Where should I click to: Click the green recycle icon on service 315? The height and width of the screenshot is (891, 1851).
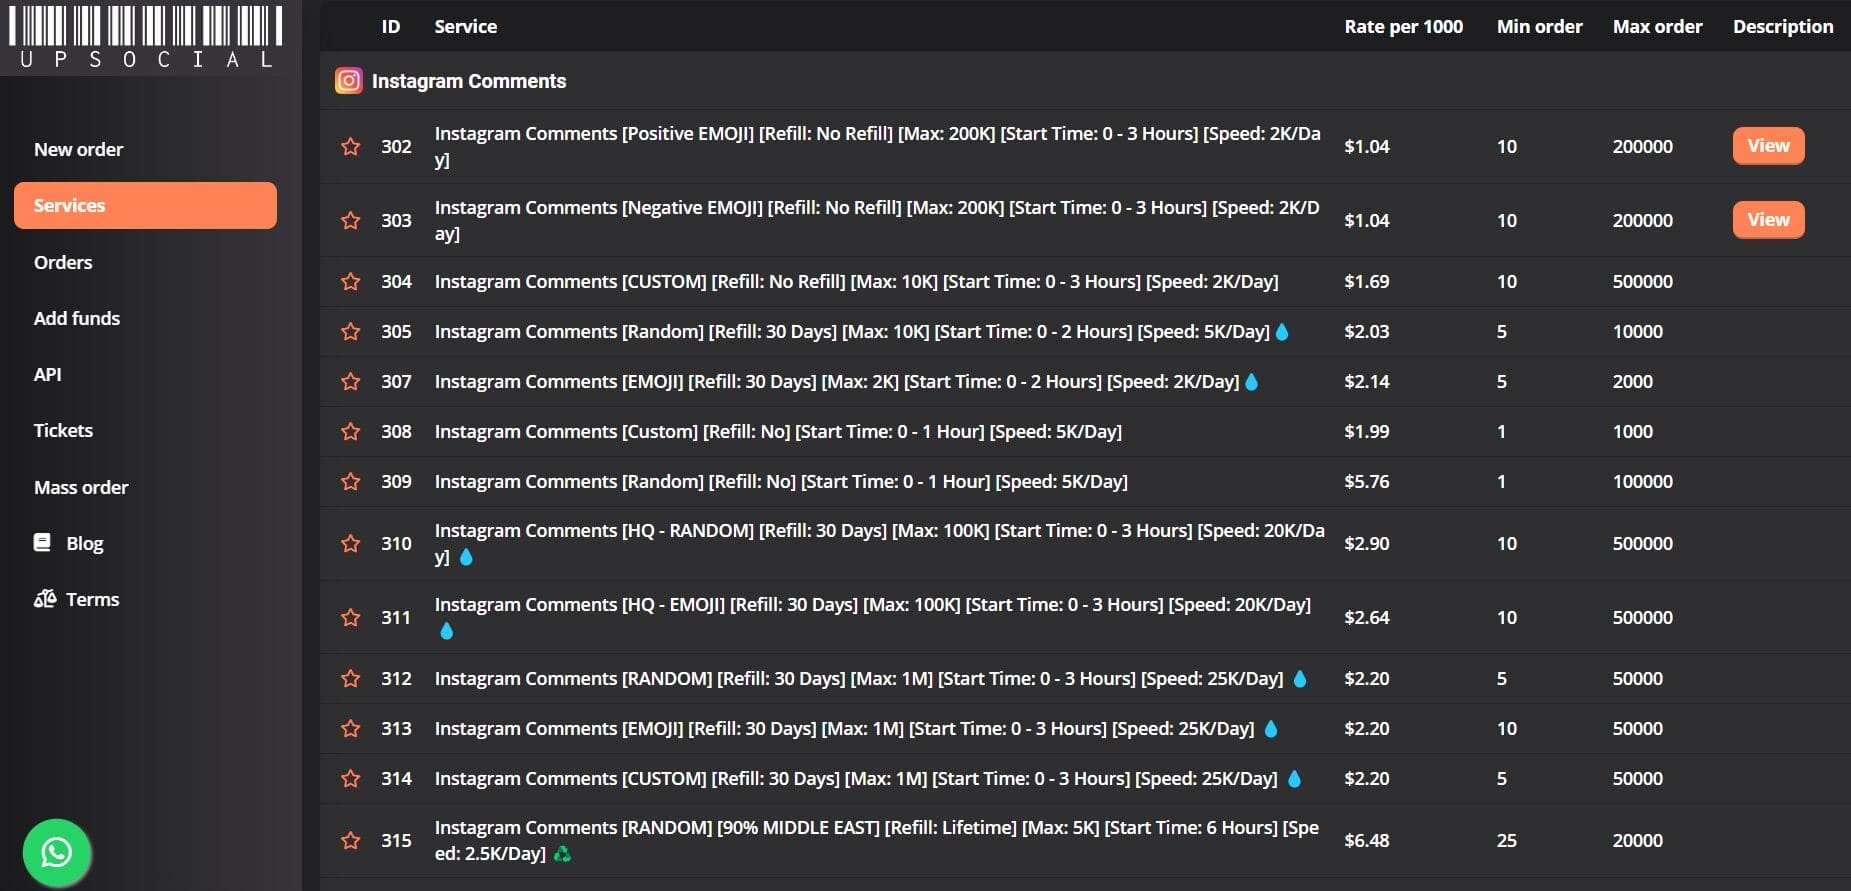[563, 854]
